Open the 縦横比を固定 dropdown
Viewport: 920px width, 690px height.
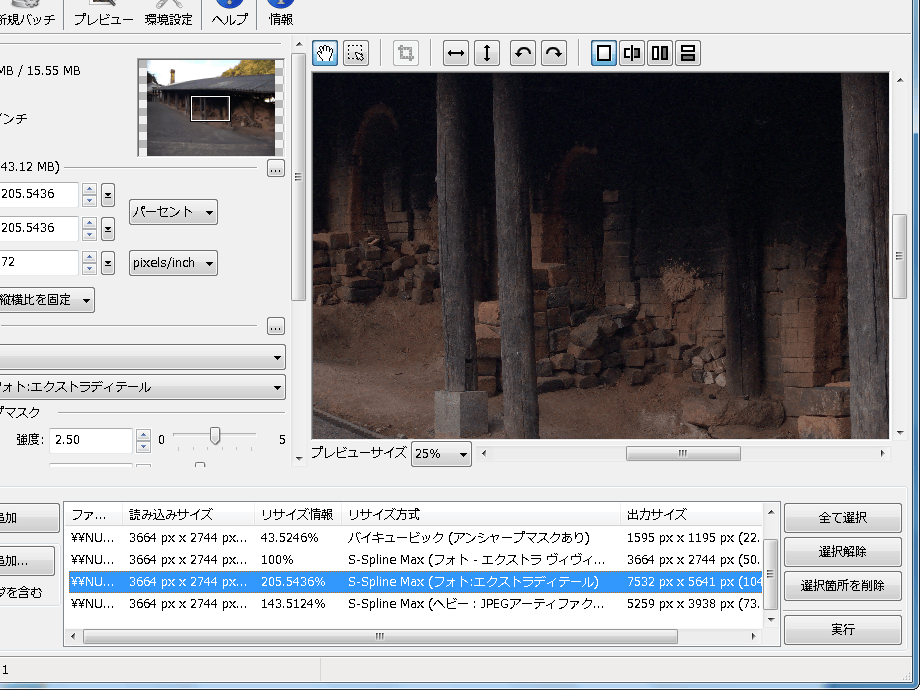46,300
